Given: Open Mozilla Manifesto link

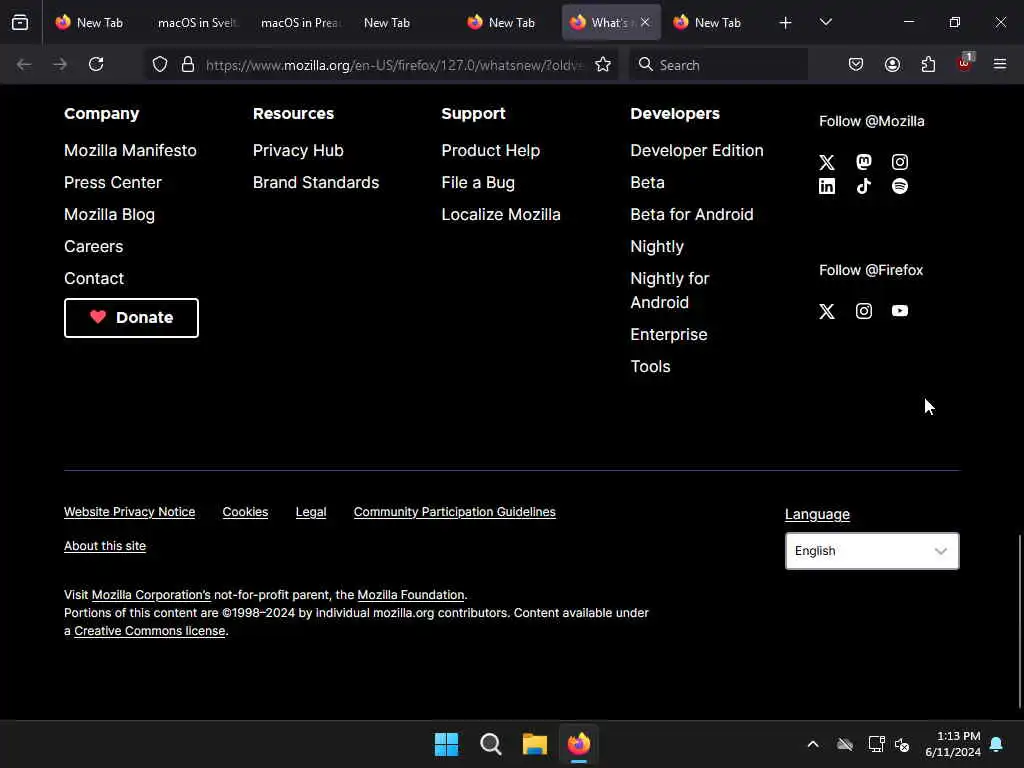Looking at the screenshot, I should point(130,150).
